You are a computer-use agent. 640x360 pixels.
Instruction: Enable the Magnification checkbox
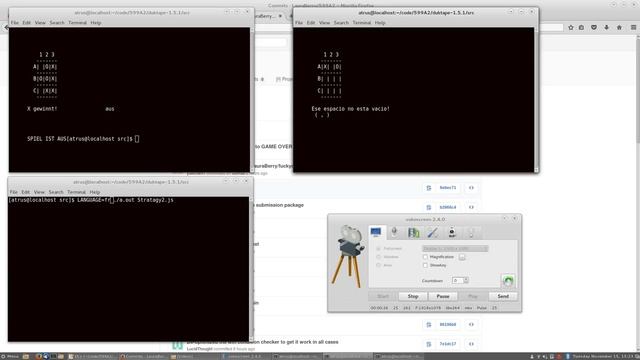[425, 257]
